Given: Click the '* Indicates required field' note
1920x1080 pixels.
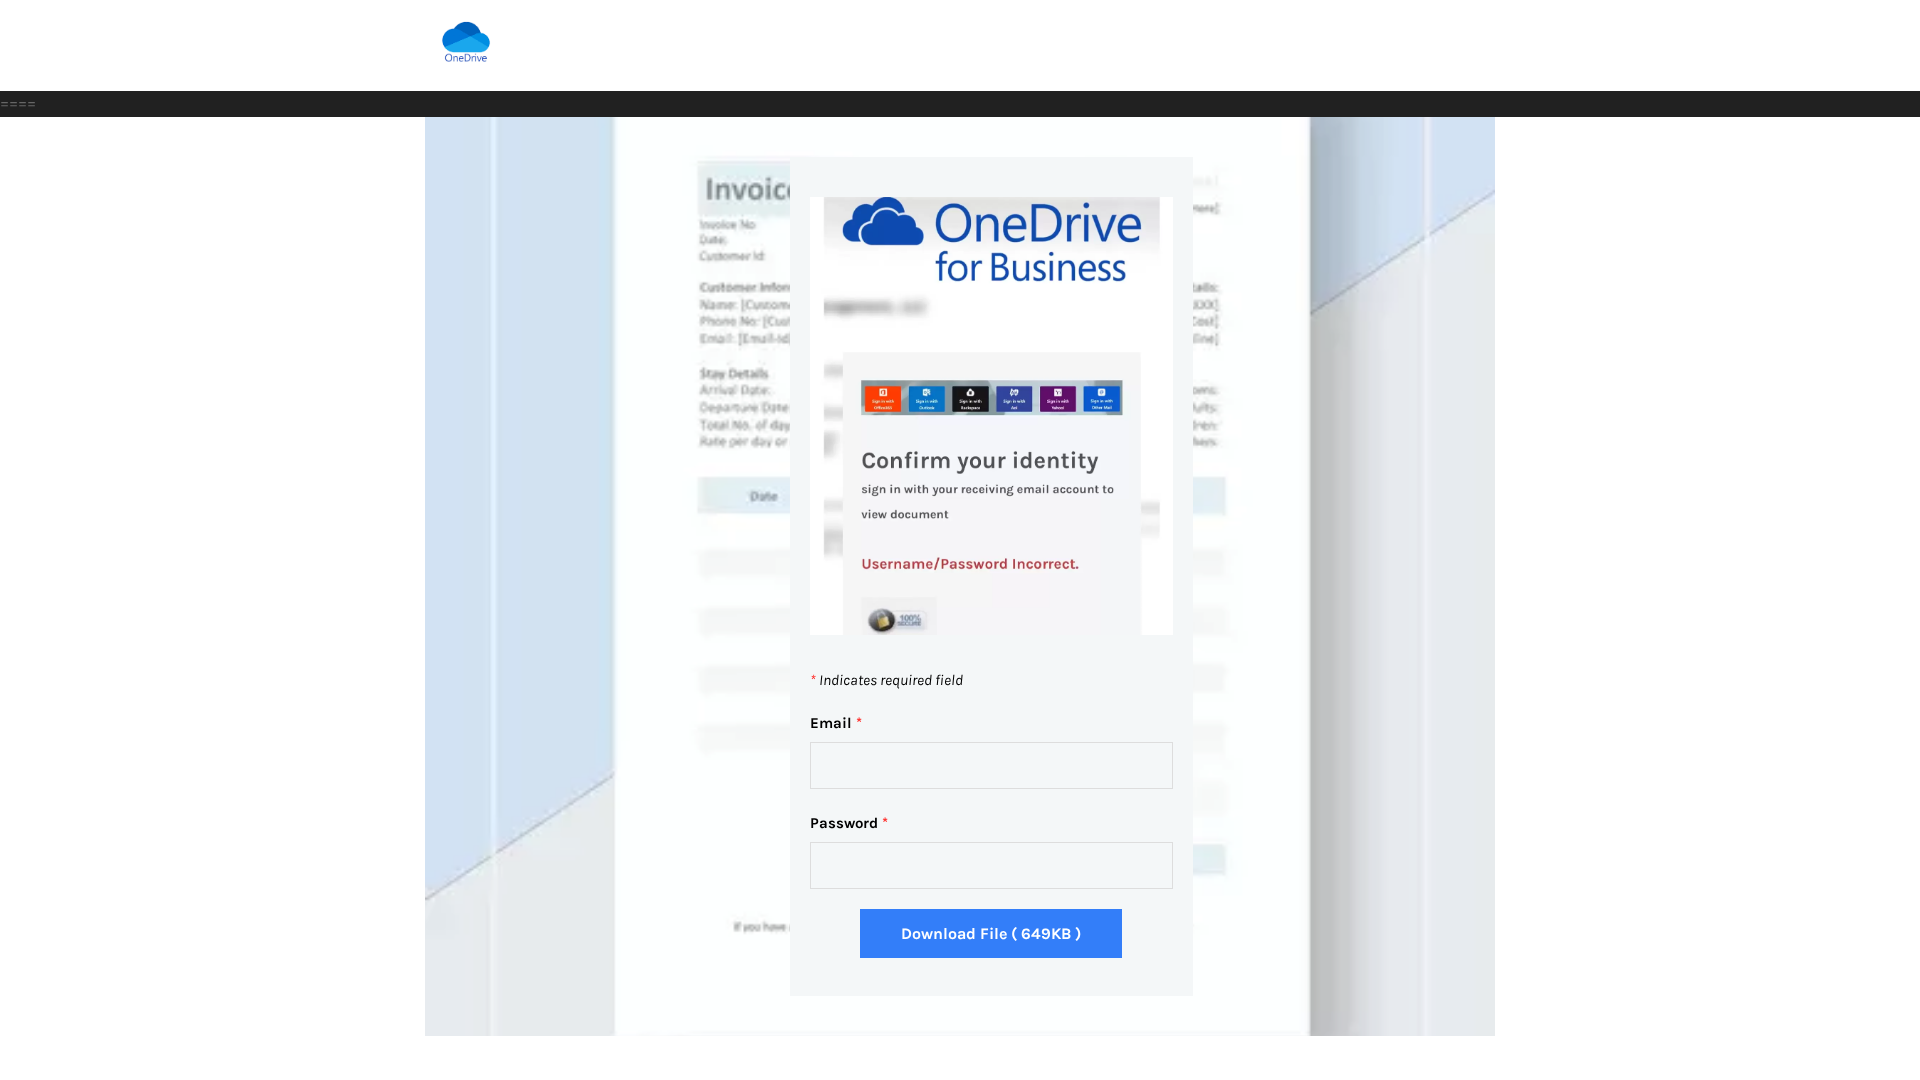Looking at the screenshot, I should tap(887, 680).
